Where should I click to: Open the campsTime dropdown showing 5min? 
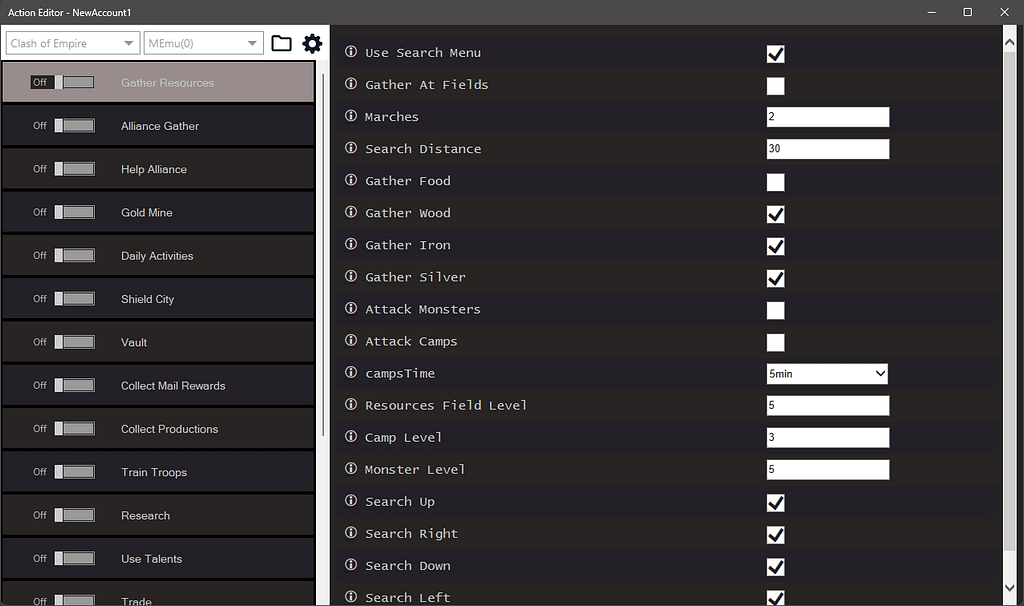coord(827,373)
